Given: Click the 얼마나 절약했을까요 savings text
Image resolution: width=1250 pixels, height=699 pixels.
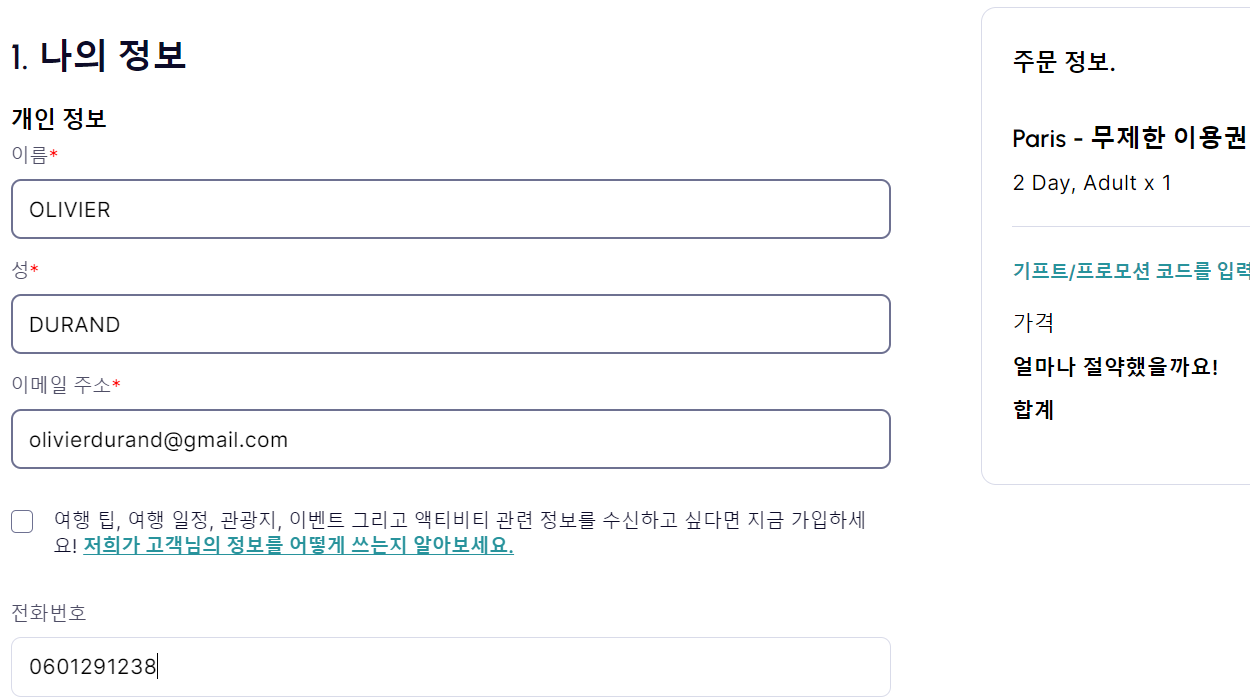Looking at the screenshot, I should coord(1115,366).
